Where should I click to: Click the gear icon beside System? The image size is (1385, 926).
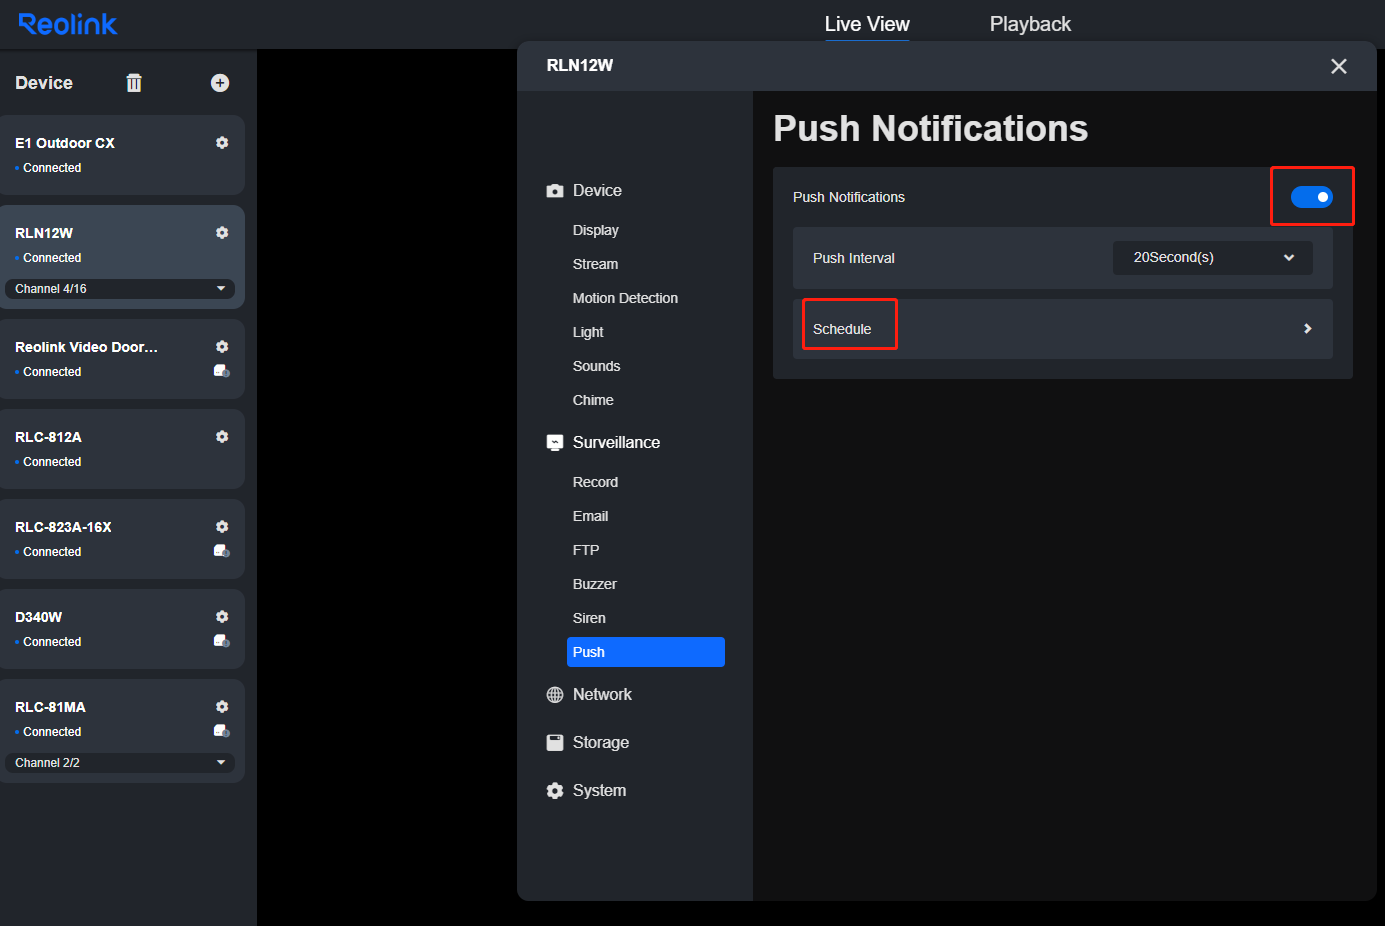click(x=555, y=791)
